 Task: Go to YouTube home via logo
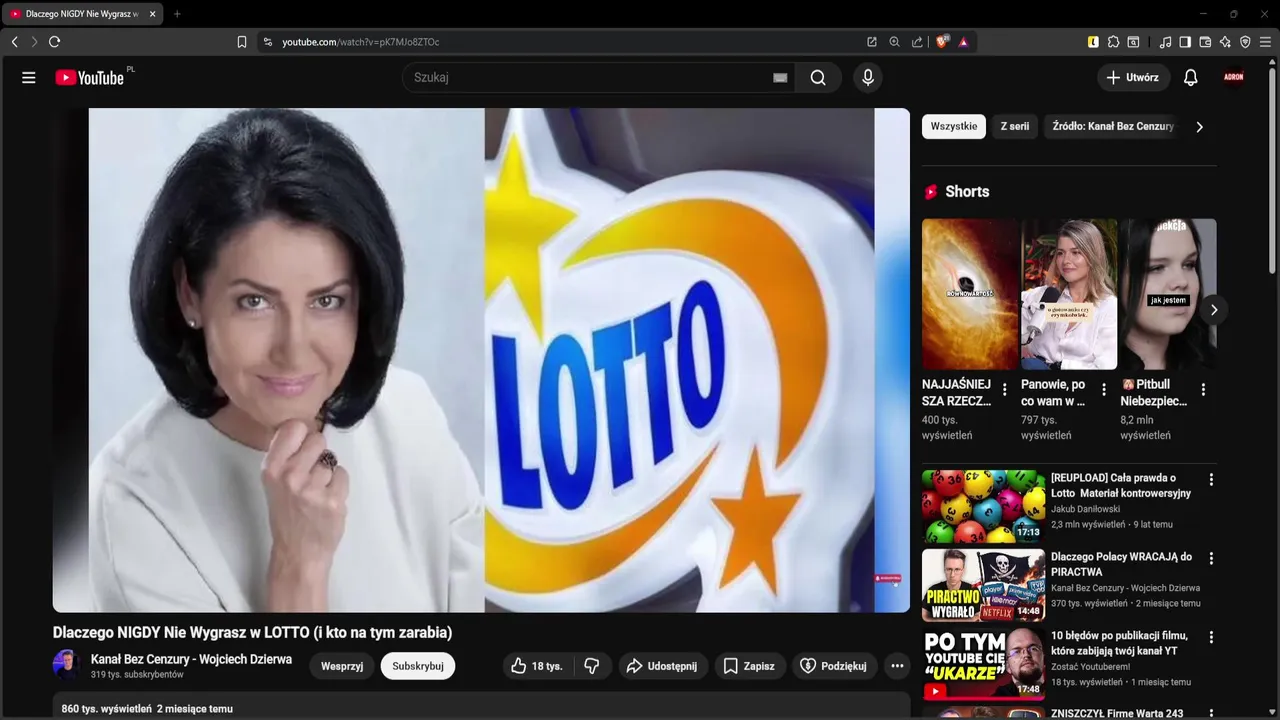coord(90,77)
